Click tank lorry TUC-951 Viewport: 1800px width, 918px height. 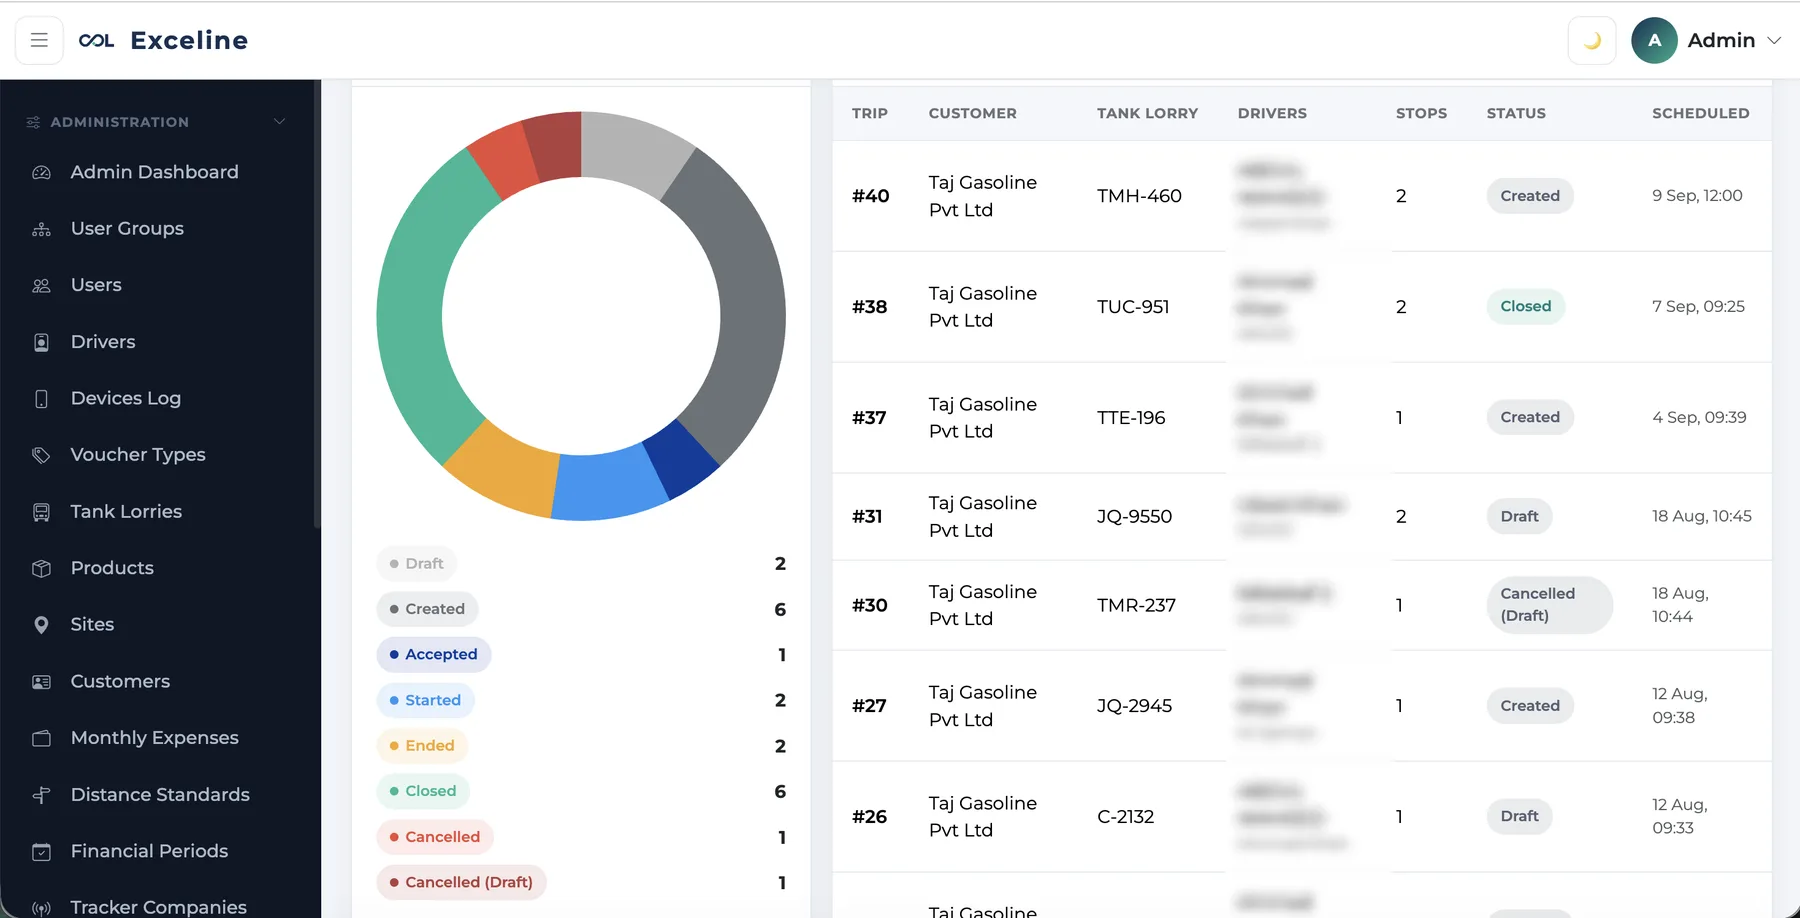click(x=1133, y=307)
